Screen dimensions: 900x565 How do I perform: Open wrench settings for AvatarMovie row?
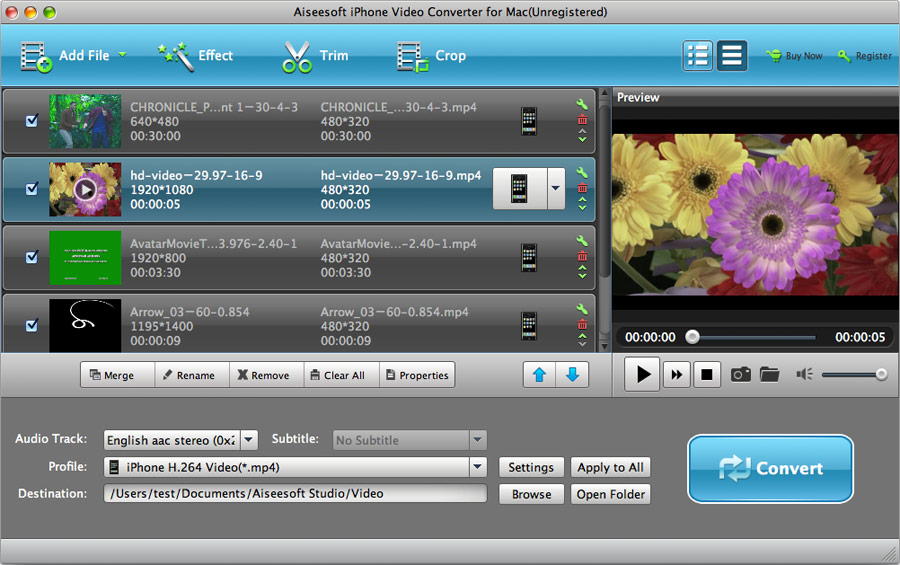[x=582, y=241]
